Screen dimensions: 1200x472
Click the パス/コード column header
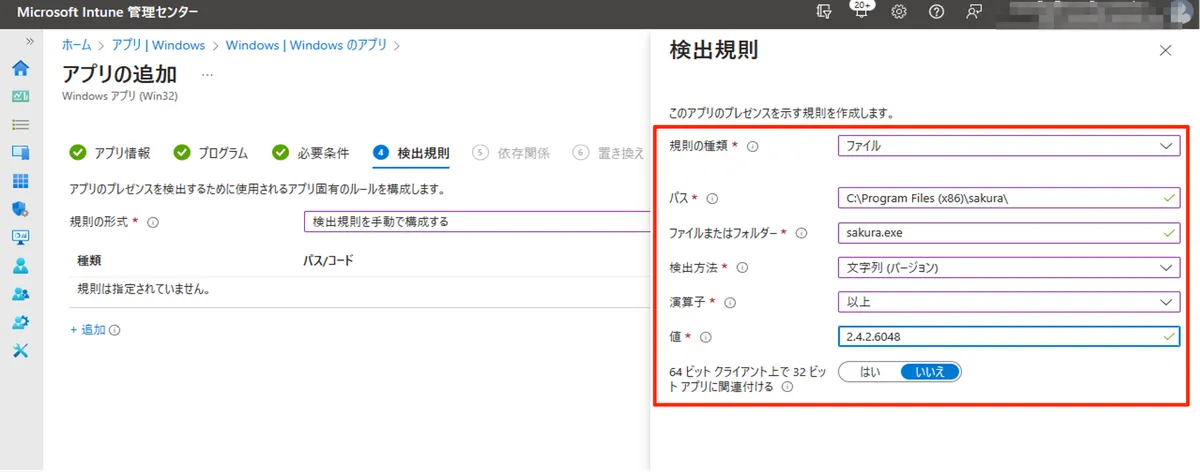point(328,260)
